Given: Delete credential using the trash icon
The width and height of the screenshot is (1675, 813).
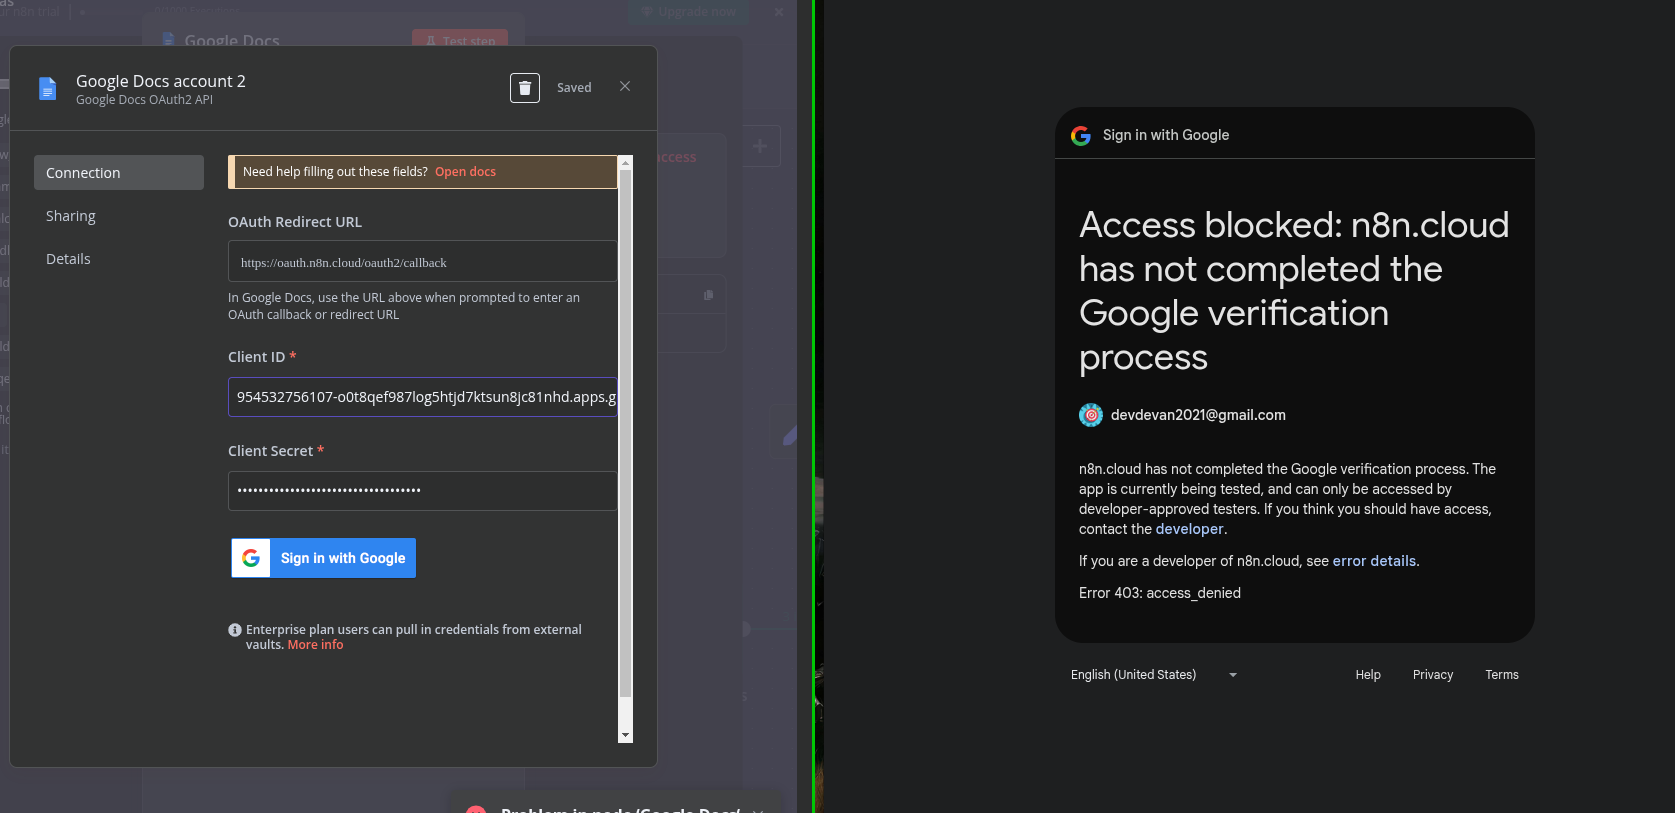Looking at the screenshot, I should pyautogui.click(x=525, y=88).
